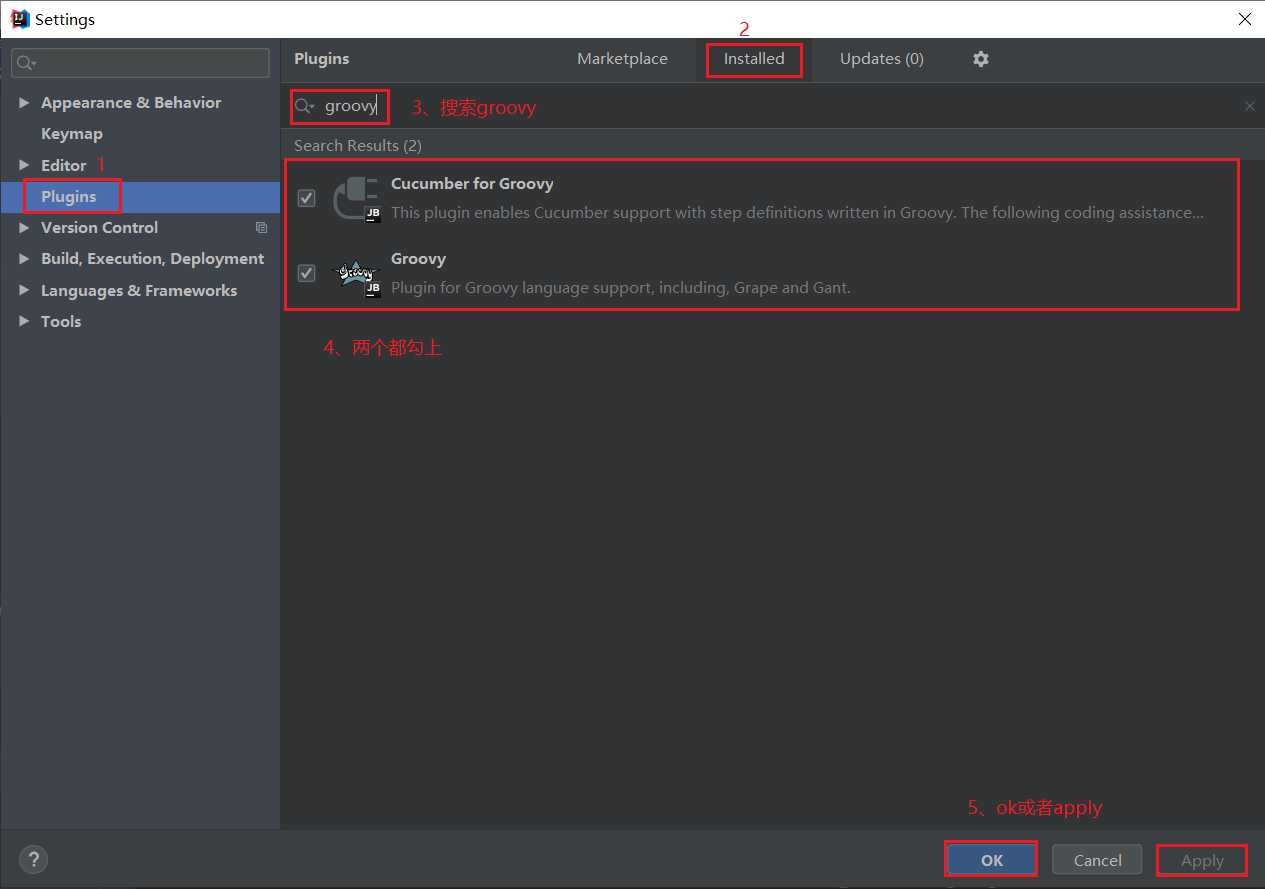Click the Cancel button
1265x889 pixels.
point(1097,860)
